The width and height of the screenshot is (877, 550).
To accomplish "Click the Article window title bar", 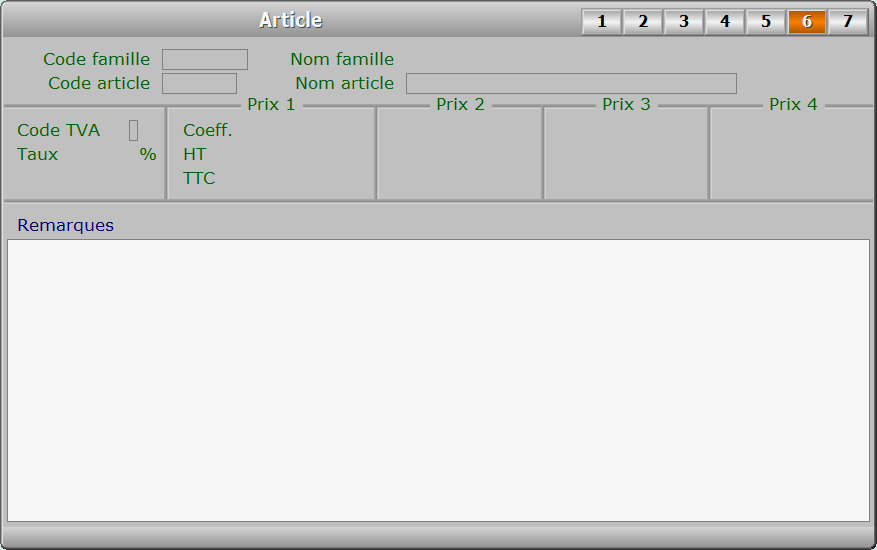I will pos(291,20).
